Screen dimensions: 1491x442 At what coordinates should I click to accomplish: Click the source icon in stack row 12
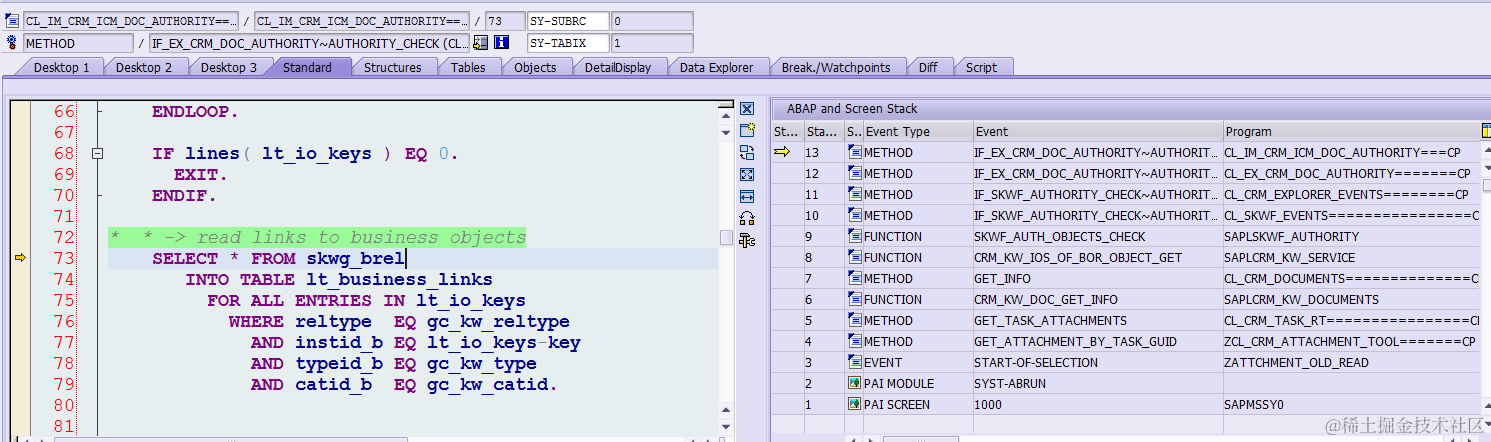[x=854, y=174]
